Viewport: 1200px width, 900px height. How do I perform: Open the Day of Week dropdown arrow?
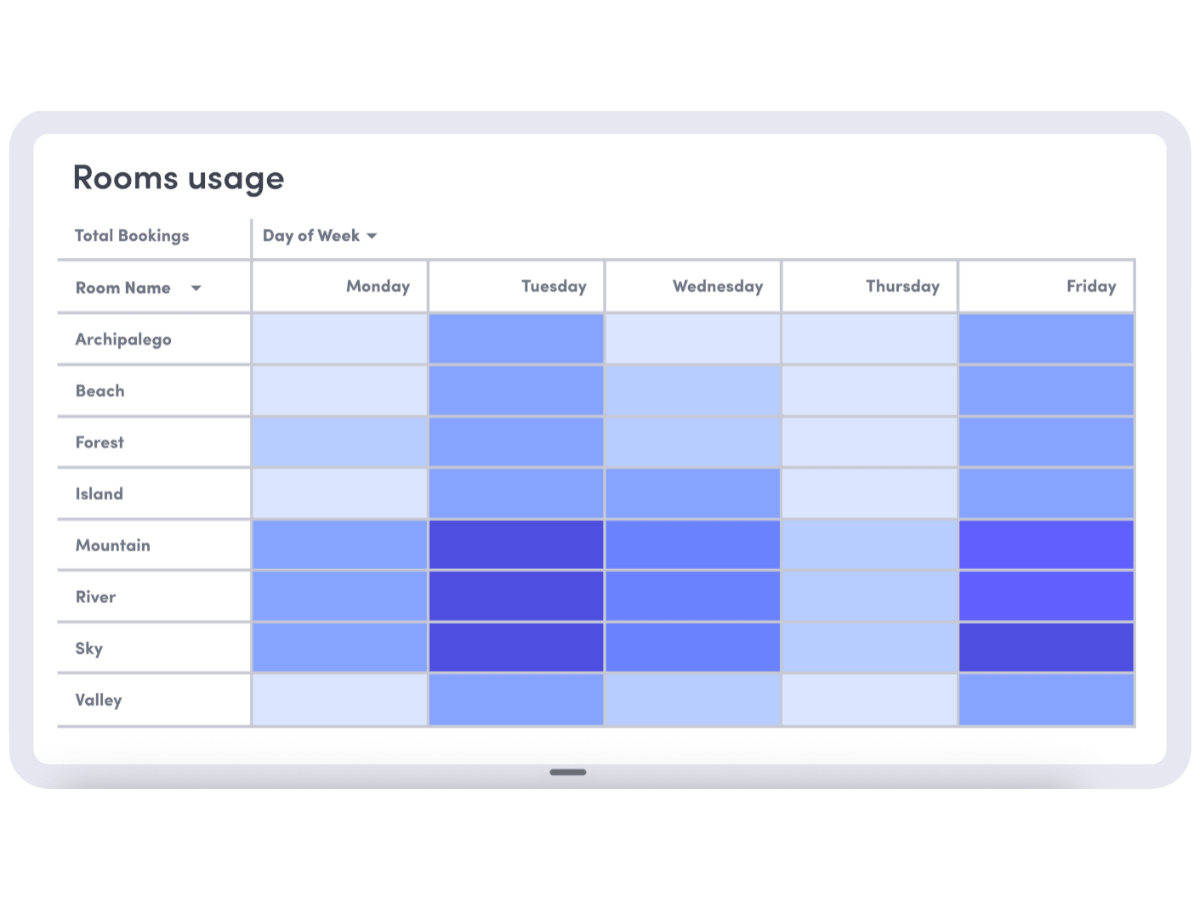372,237
